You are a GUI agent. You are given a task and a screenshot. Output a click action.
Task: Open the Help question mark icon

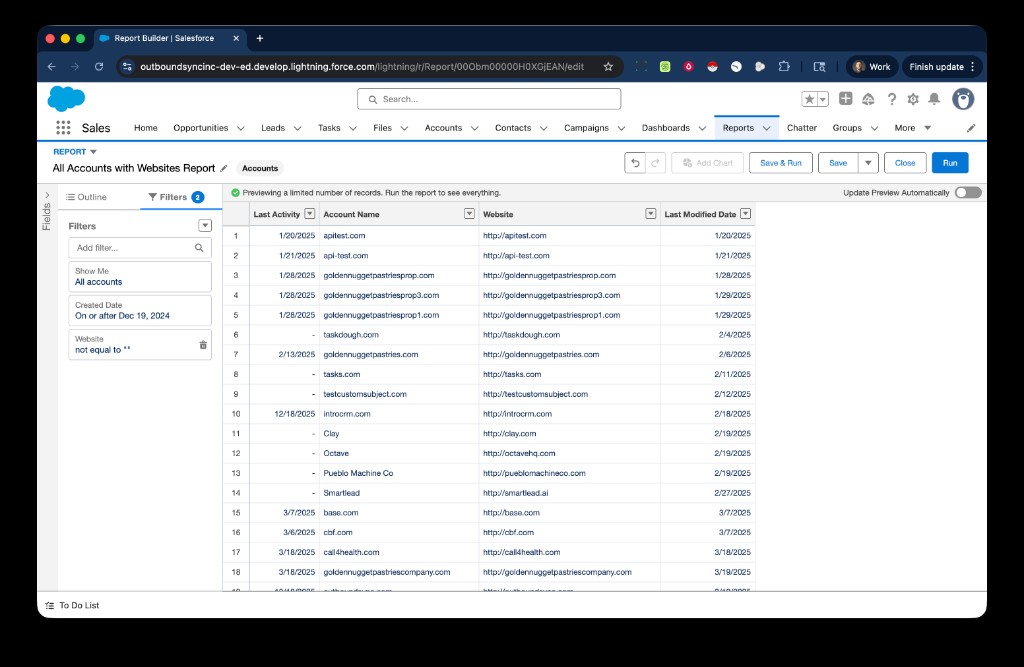click(892, 99)
